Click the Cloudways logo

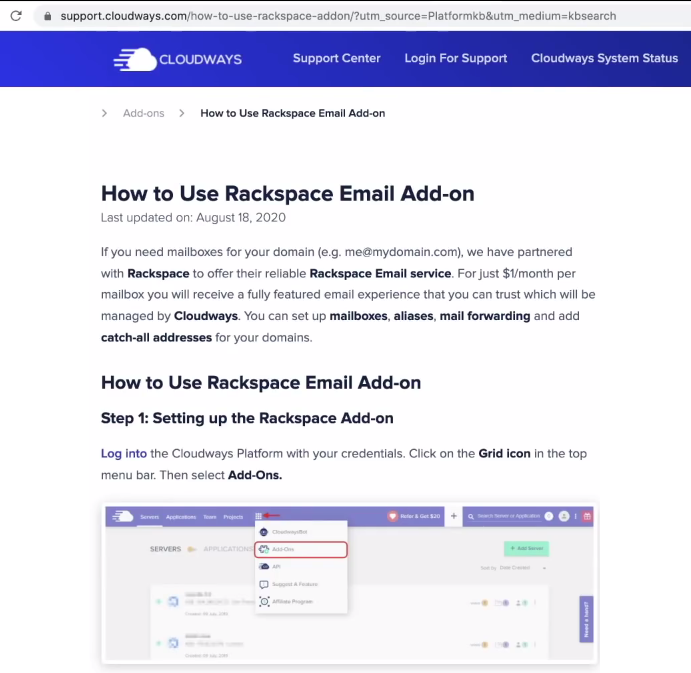(178, 59)
